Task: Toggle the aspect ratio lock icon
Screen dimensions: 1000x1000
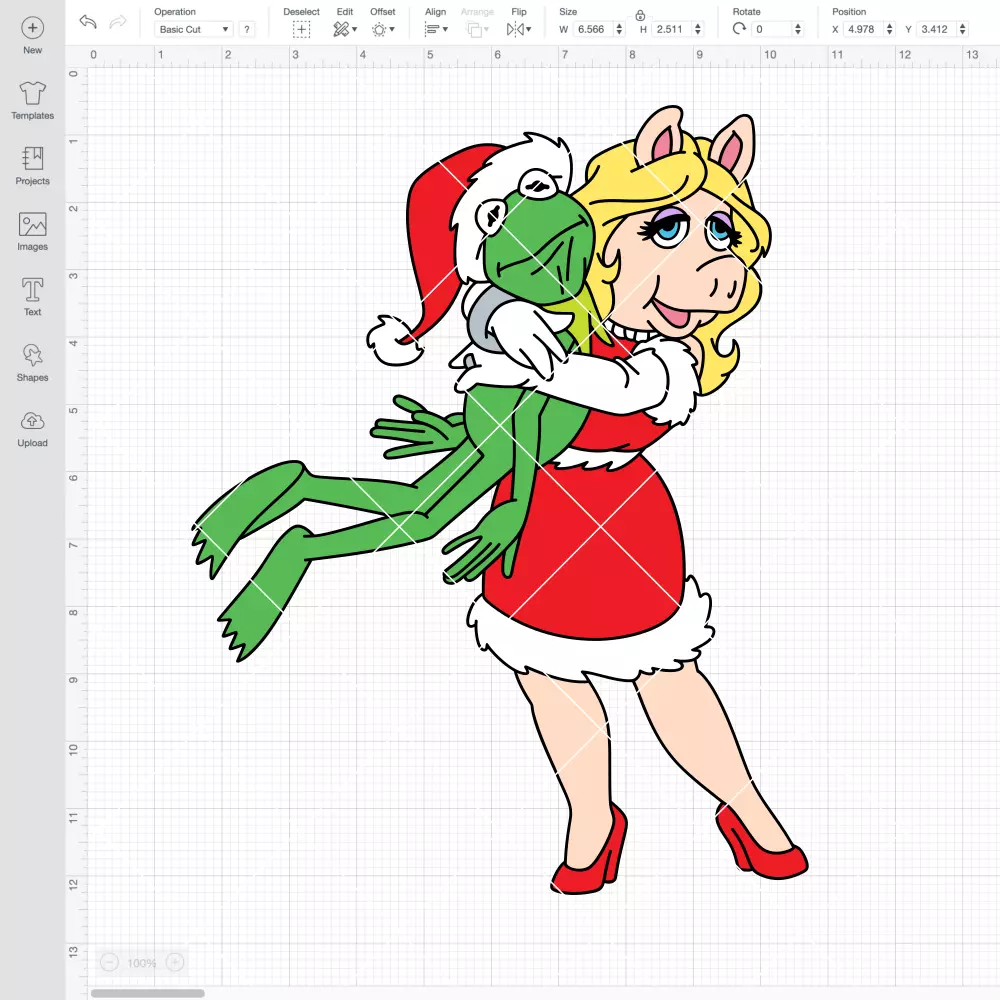Action: (640, 15)
